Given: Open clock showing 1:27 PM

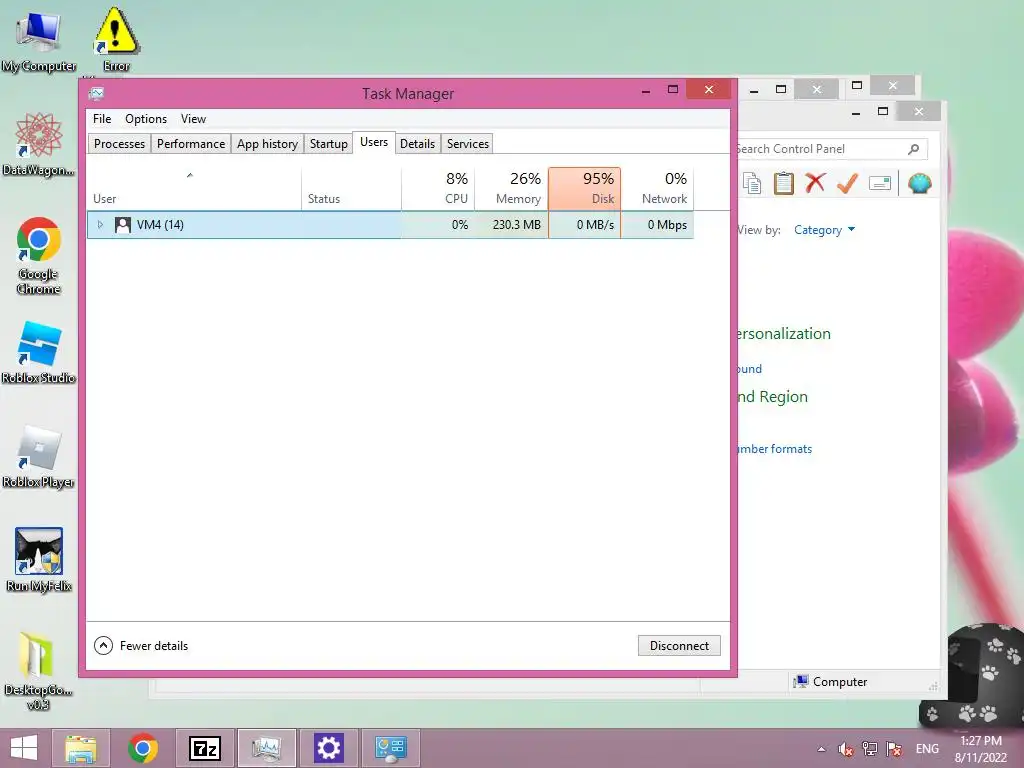Looking at the screenshot, I should coord(980,749).
